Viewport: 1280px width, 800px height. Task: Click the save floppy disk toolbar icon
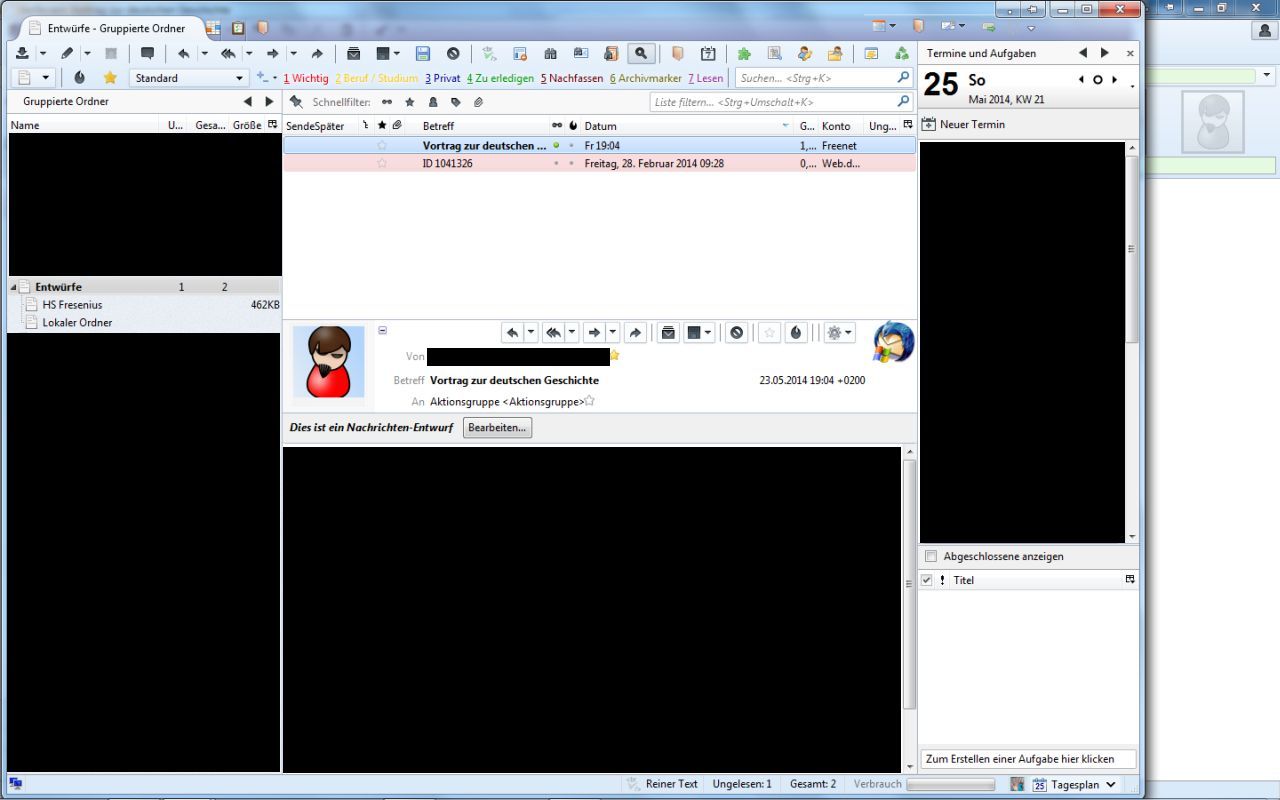(423, 54)
